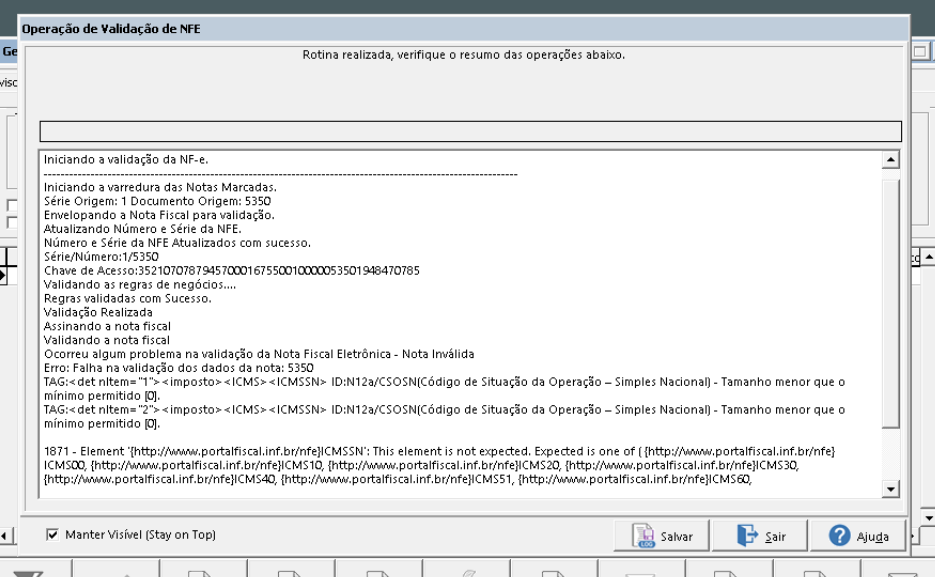Click 'Validando a nota fiscal' line
This screenshot has height=577, width=935.
click(107, 340)
